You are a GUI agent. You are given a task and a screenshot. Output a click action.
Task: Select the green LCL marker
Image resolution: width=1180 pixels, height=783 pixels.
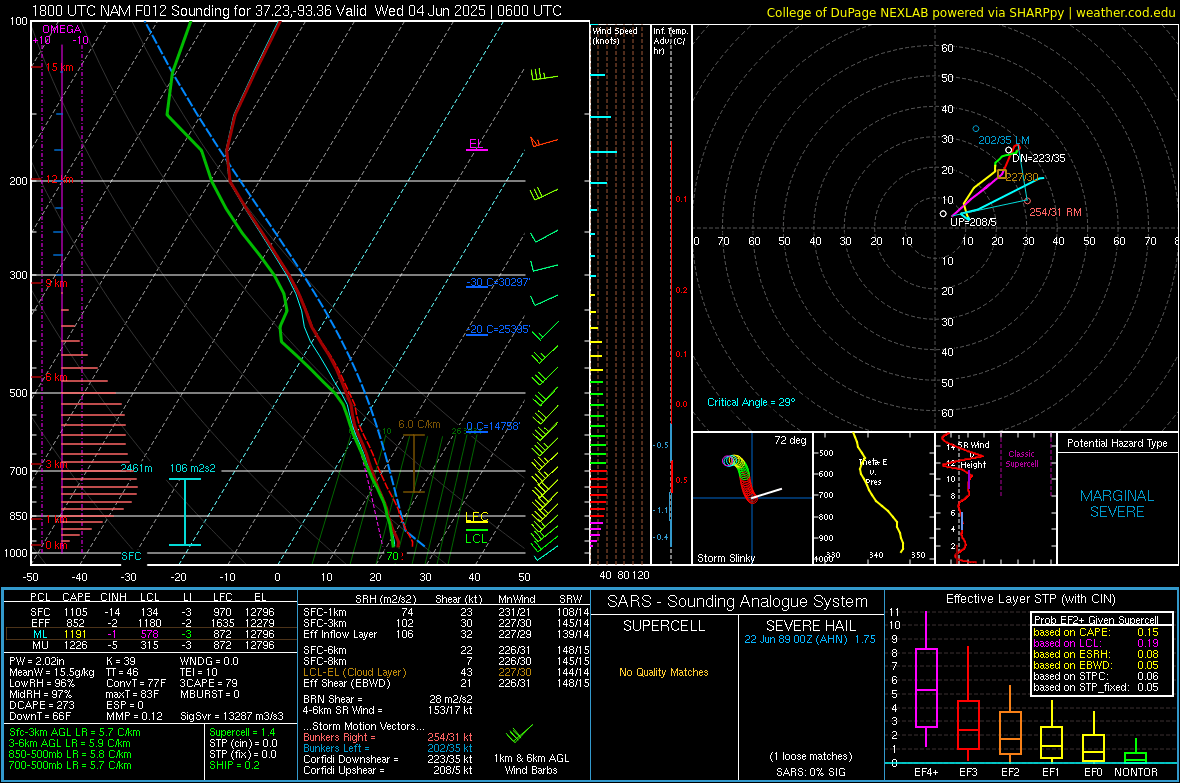(476, 538)
